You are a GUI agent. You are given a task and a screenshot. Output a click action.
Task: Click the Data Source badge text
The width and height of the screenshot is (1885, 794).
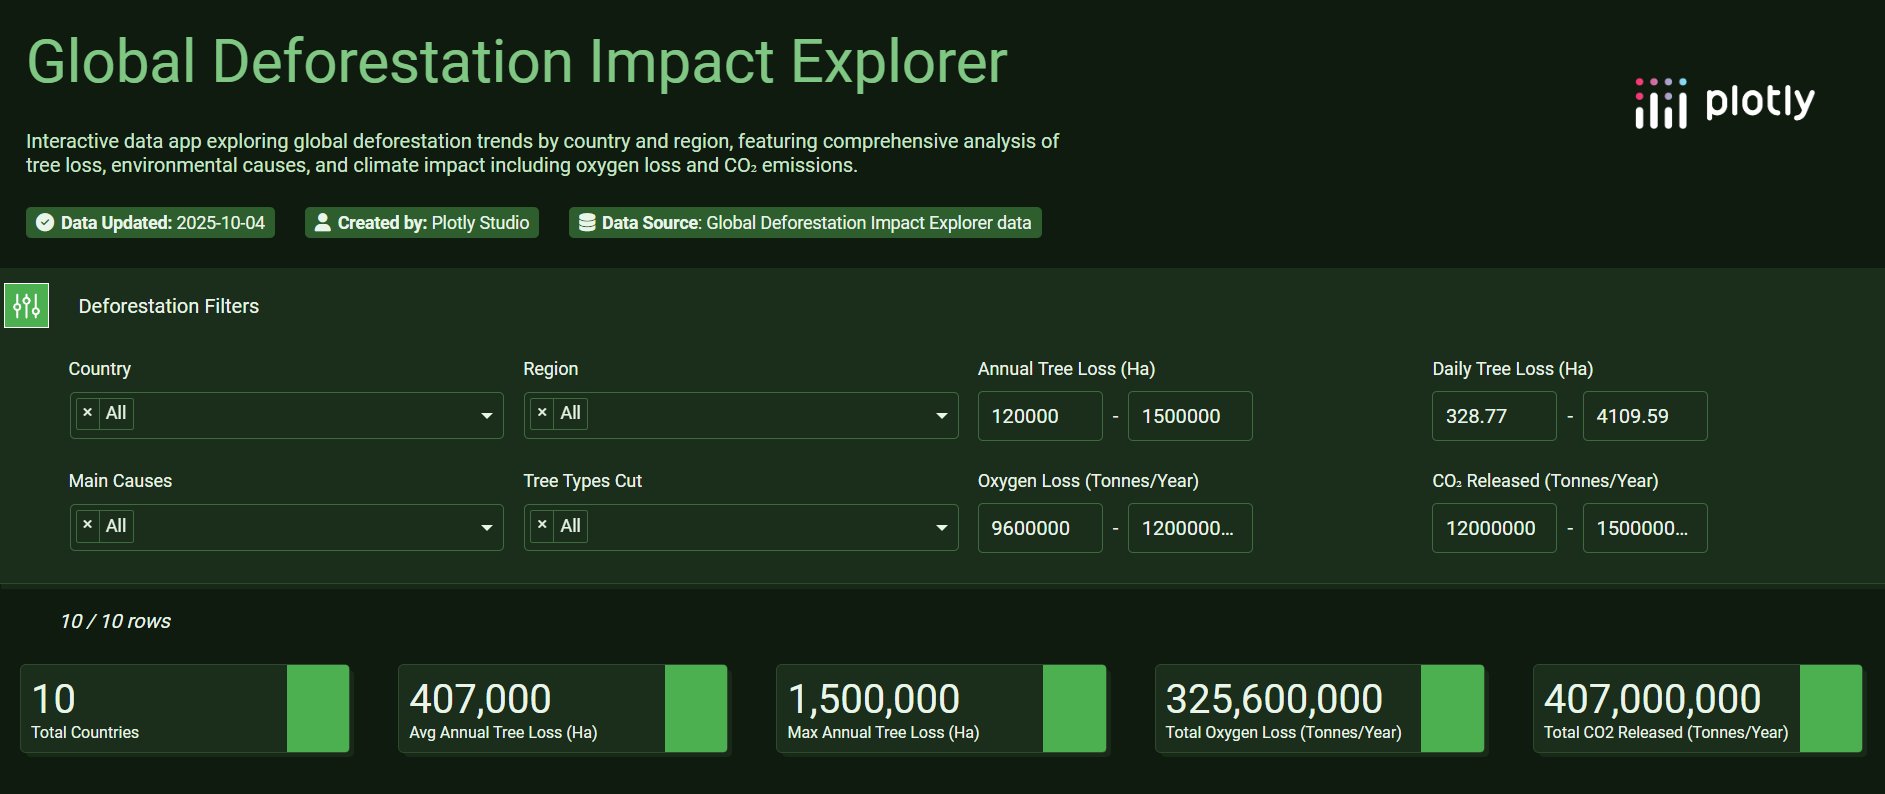point(816,223)
